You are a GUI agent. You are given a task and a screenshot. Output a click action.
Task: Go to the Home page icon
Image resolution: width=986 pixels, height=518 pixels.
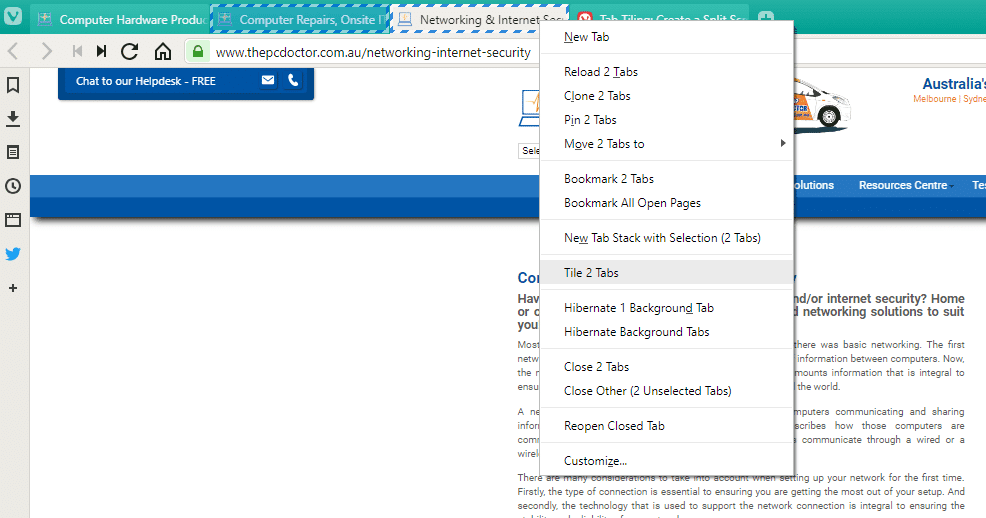(x=163, y=52)
